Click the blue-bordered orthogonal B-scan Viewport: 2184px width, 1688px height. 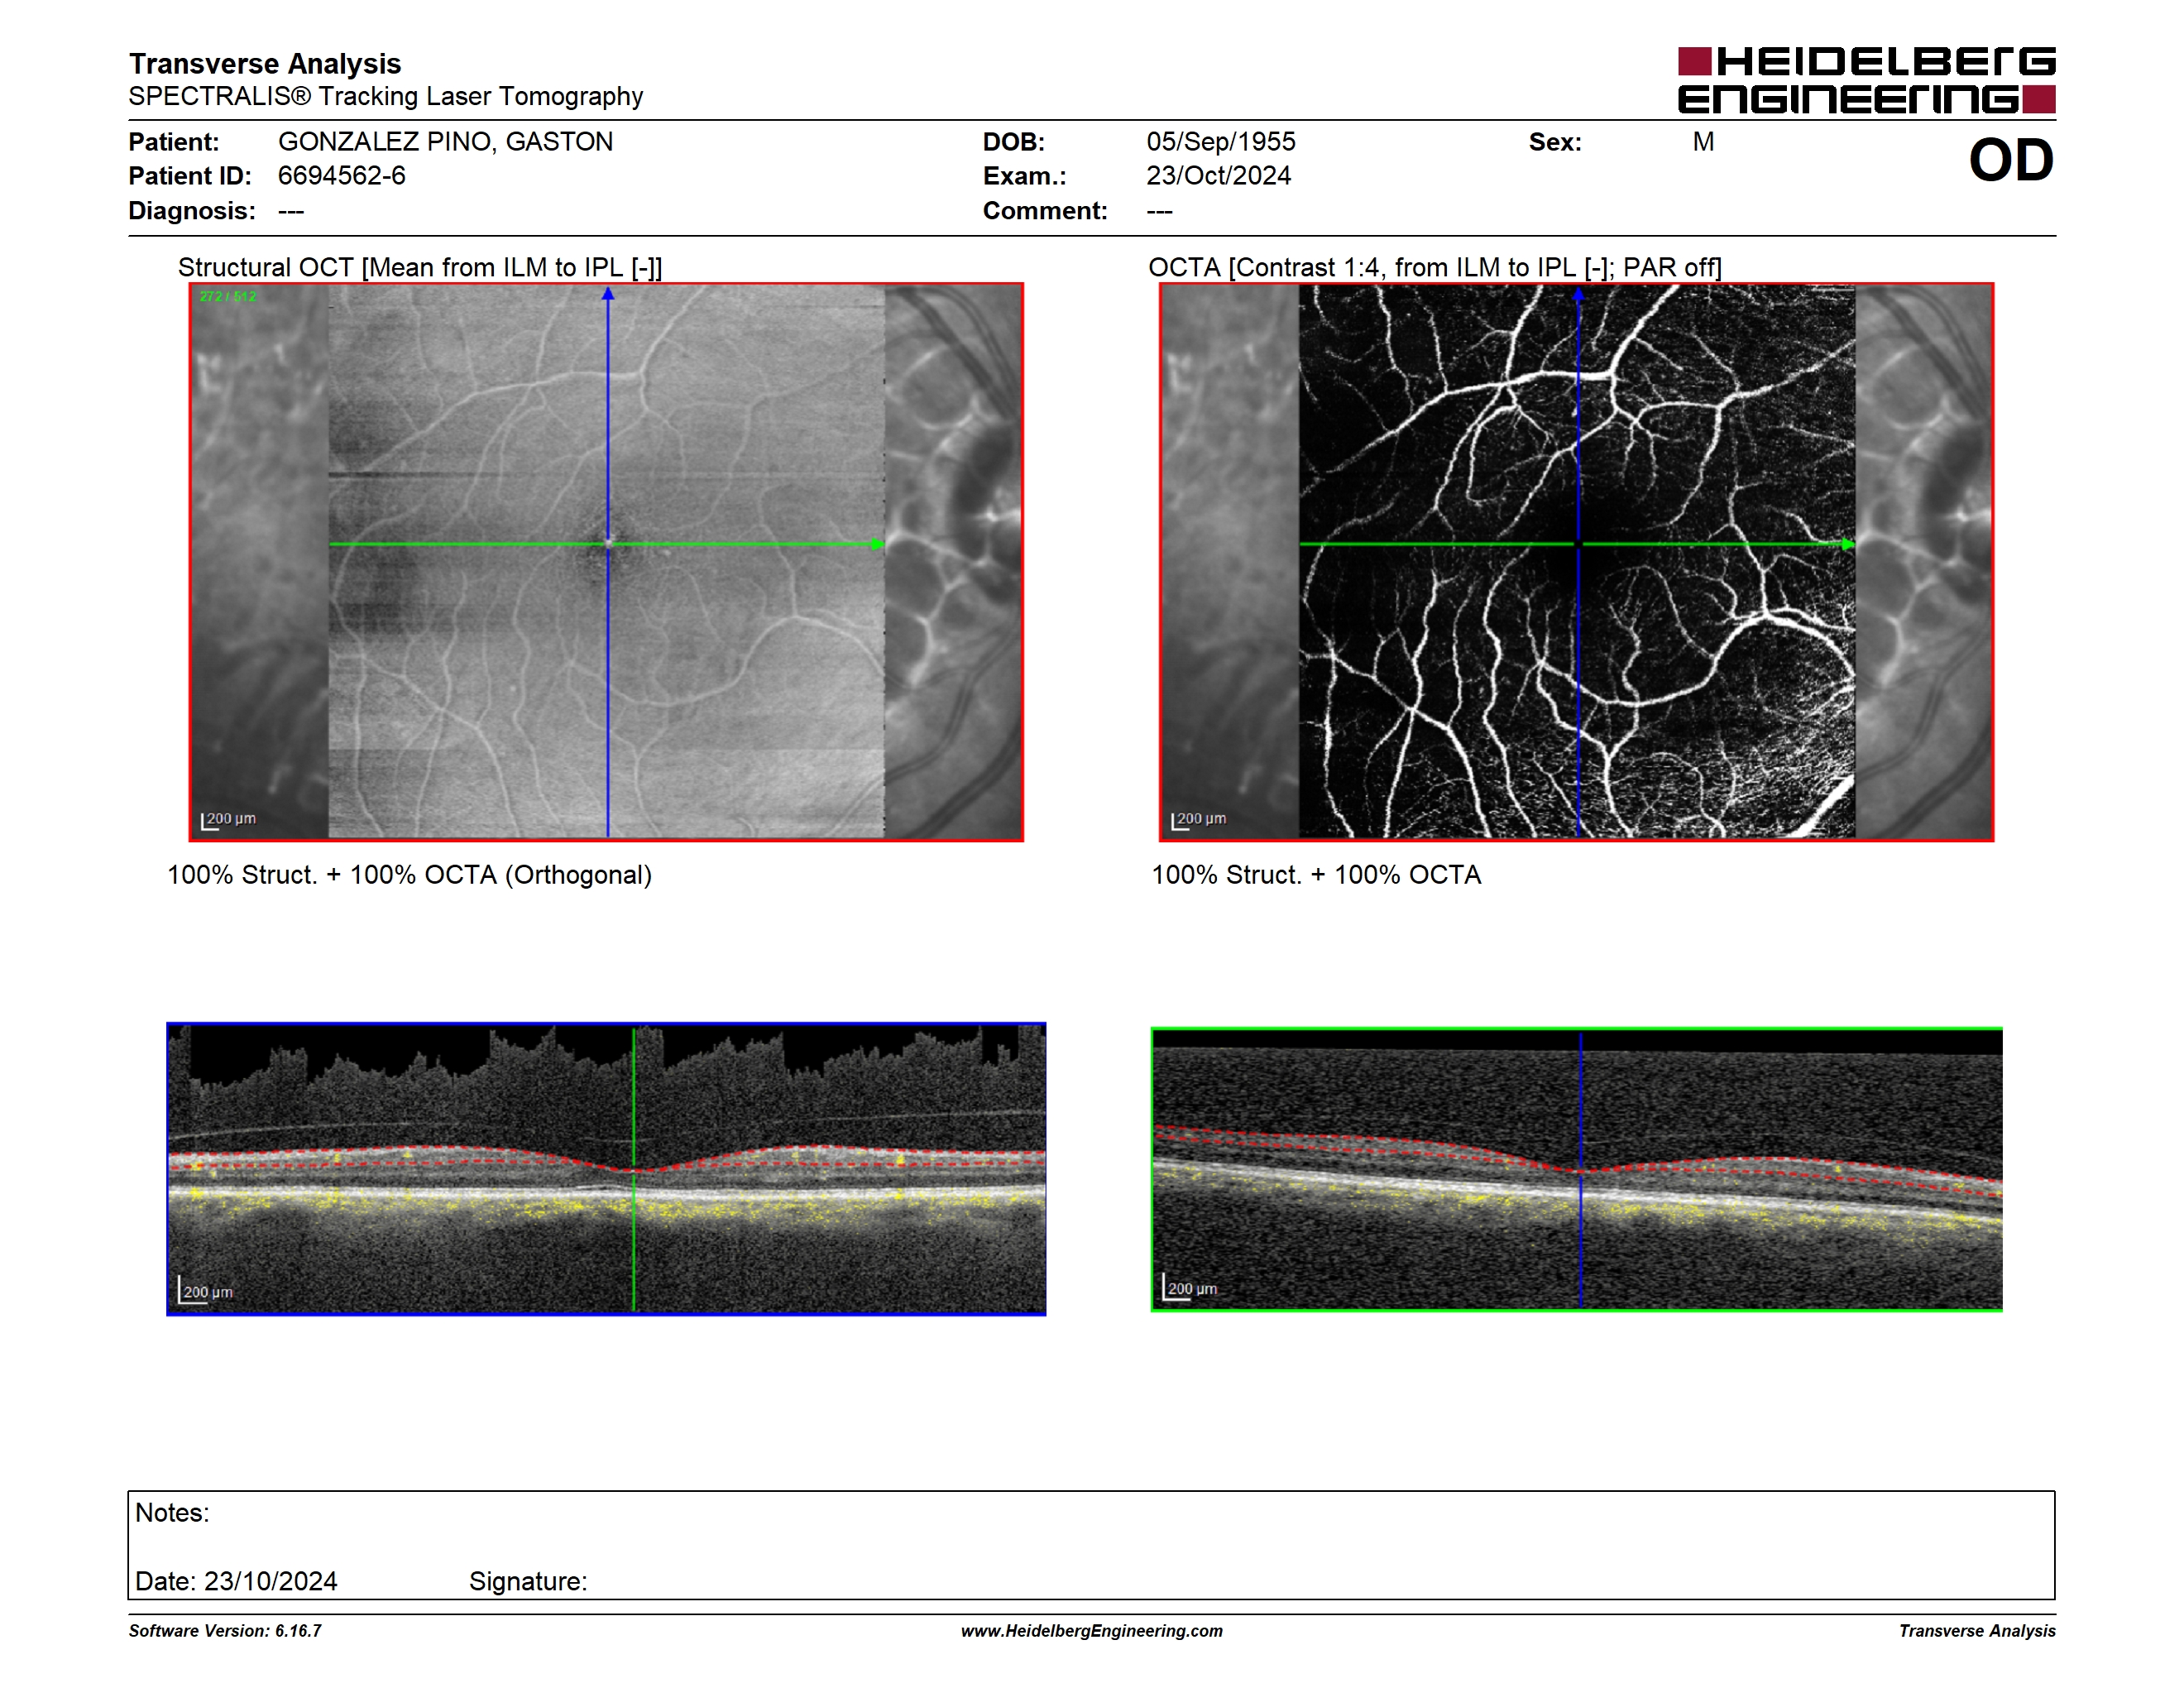[x=606, y=1168]
